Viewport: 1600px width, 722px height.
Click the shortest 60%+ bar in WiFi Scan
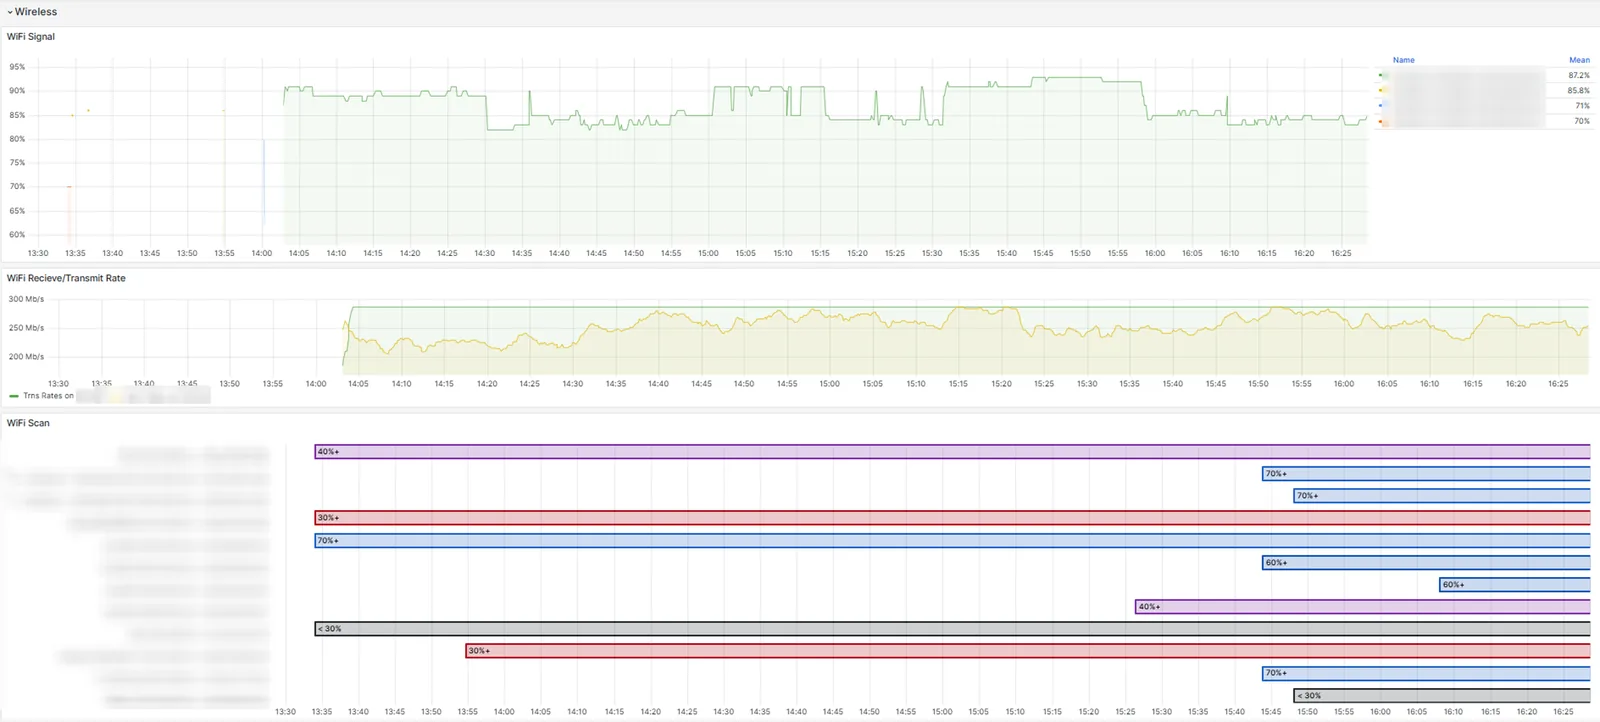coord(1515,585)
